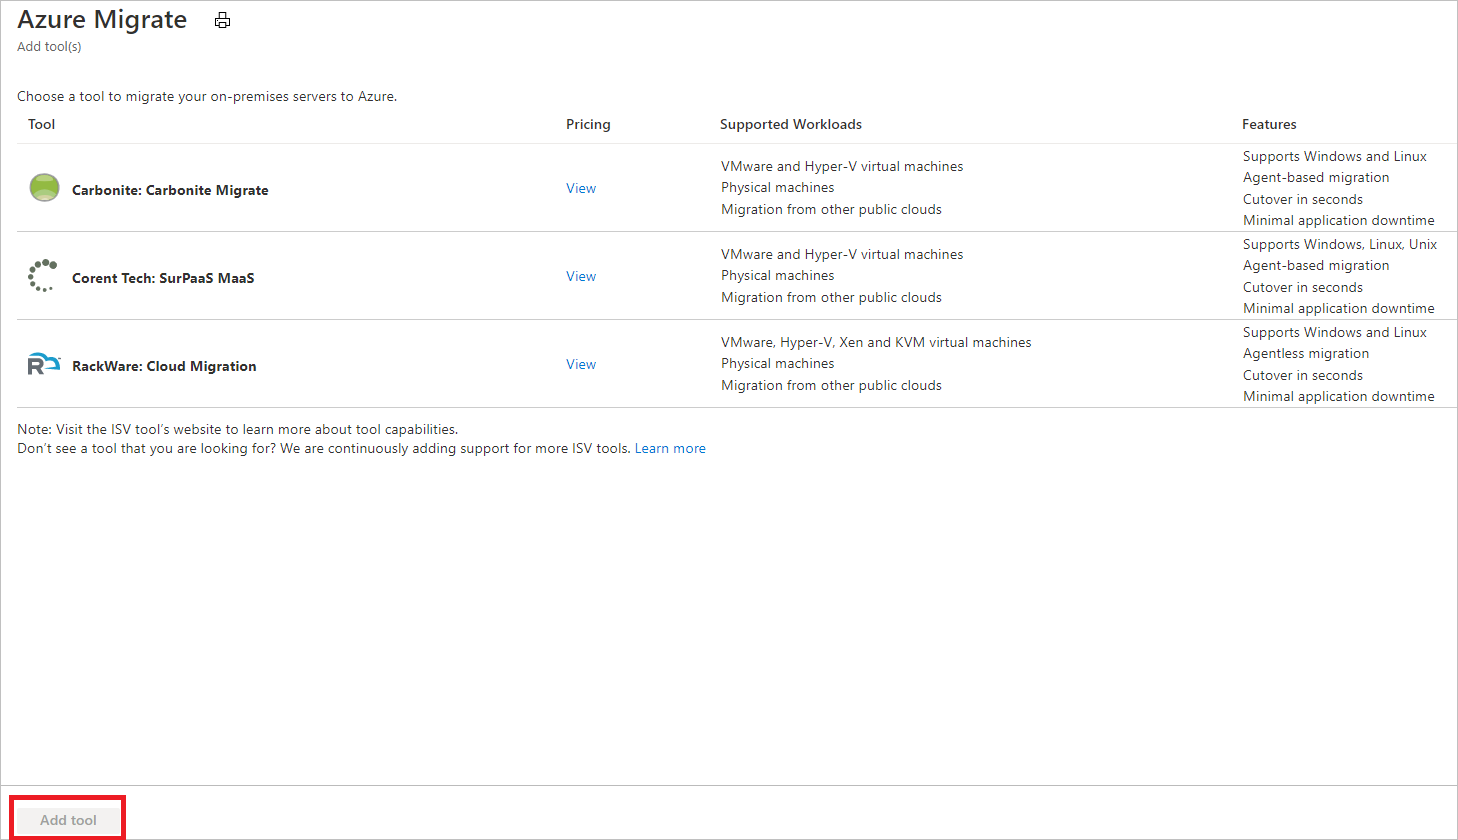Select the Carbonite: Carbonite Migrate tool row
Viewport: 1458px width, 840px height.
click(x=170, y=190)
